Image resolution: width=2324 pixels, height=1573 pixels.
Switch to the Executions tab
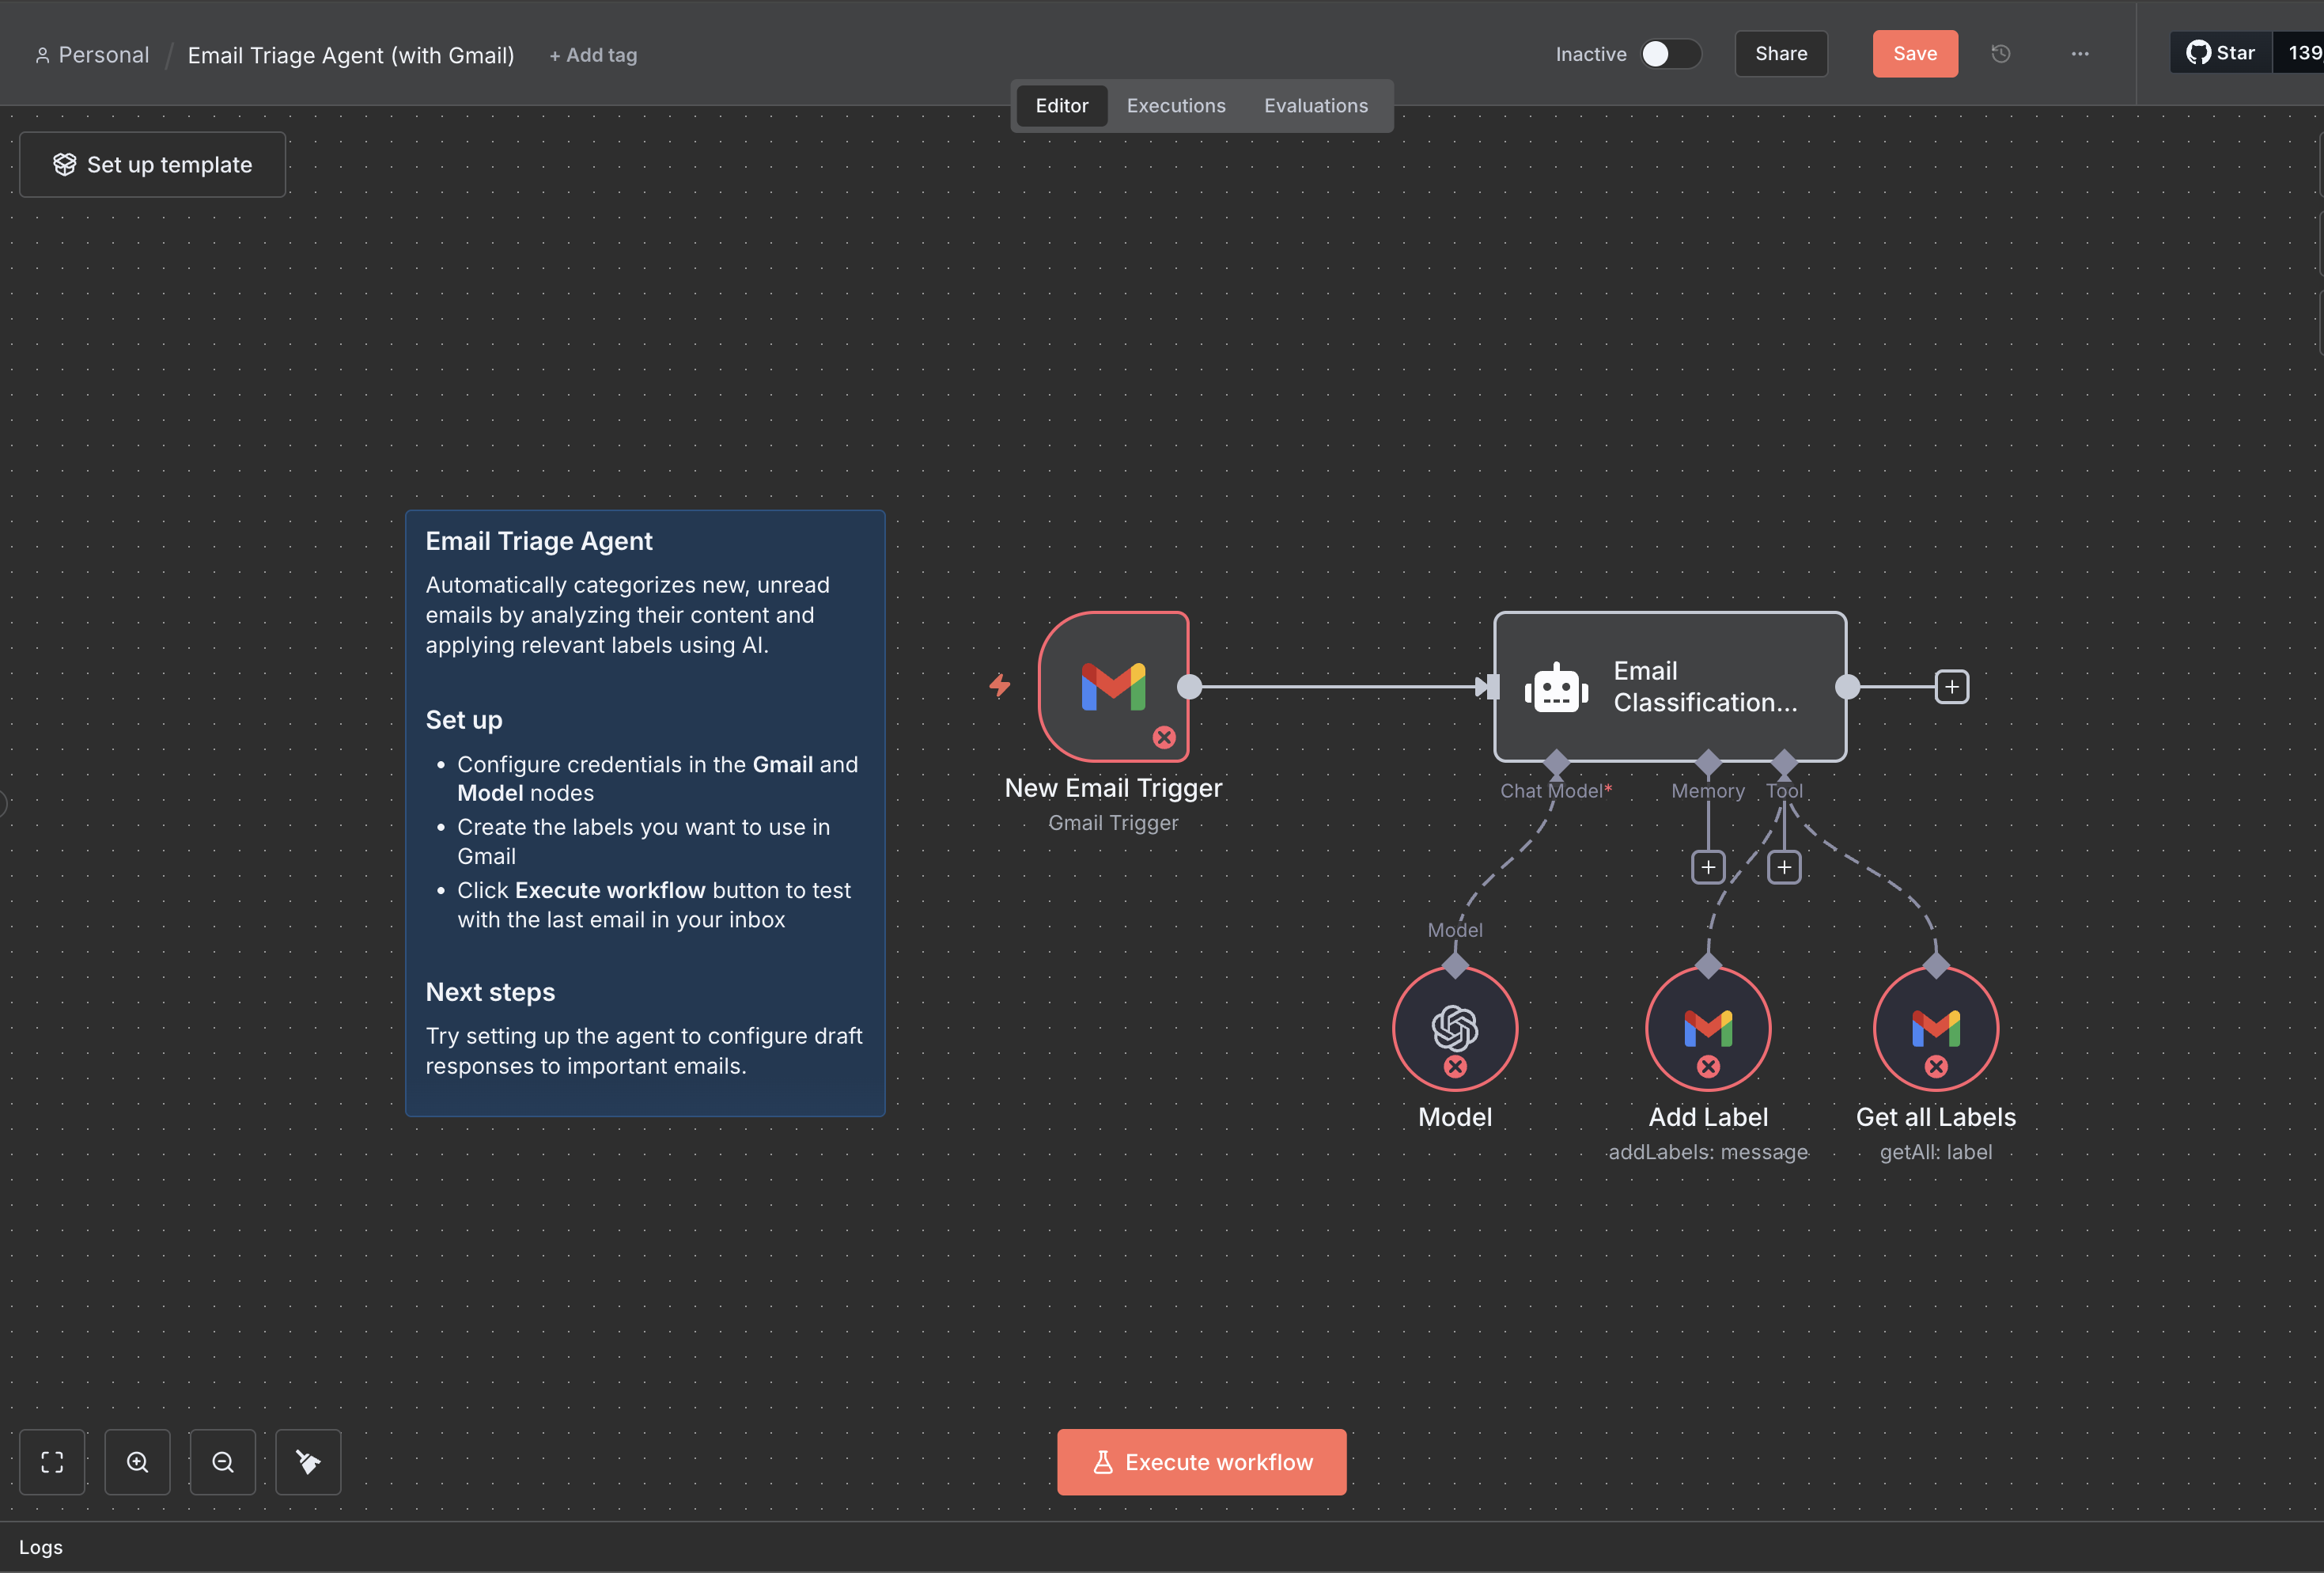(1175, 106)
